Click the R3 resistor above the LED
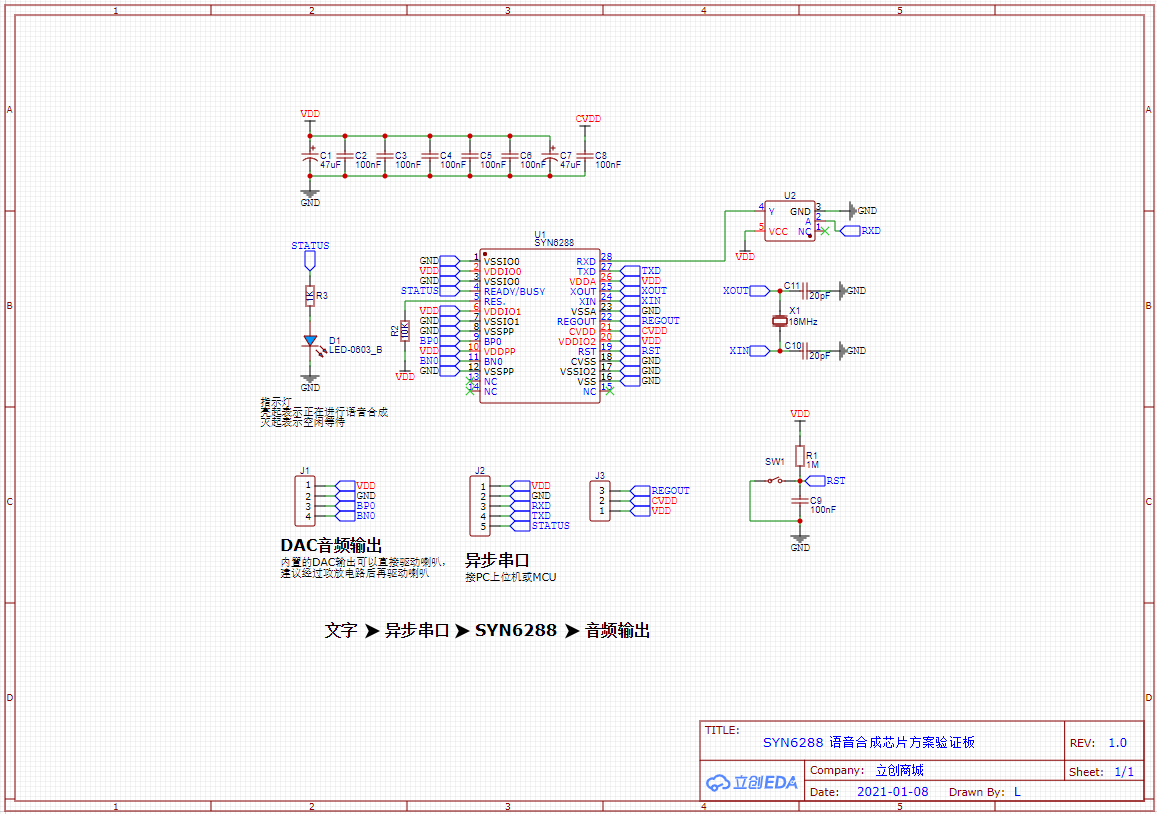Viewport: 1157px width, 814px height. coord(310,296)
